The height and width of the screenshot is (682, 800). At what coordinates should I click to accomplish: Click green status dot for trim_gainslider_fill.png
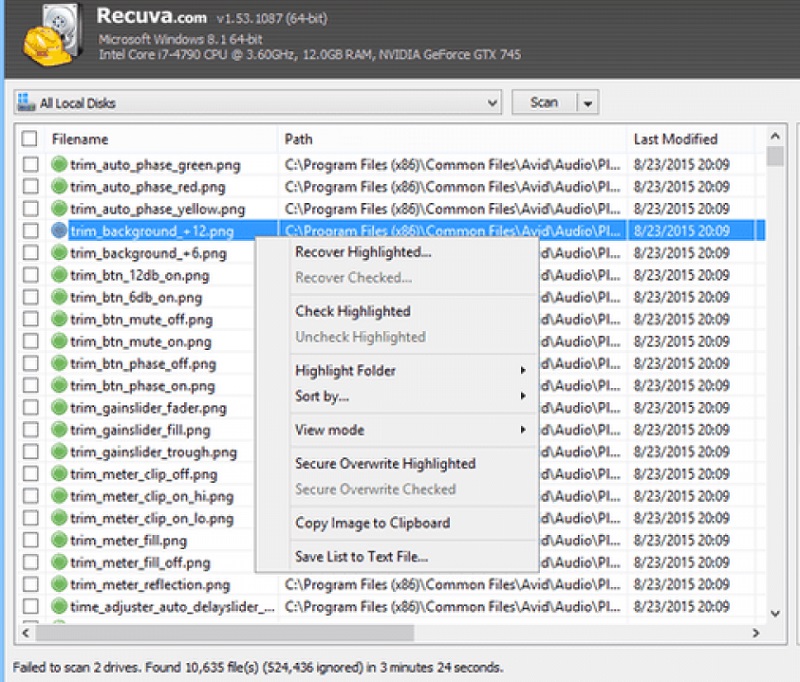coord(60,430)
